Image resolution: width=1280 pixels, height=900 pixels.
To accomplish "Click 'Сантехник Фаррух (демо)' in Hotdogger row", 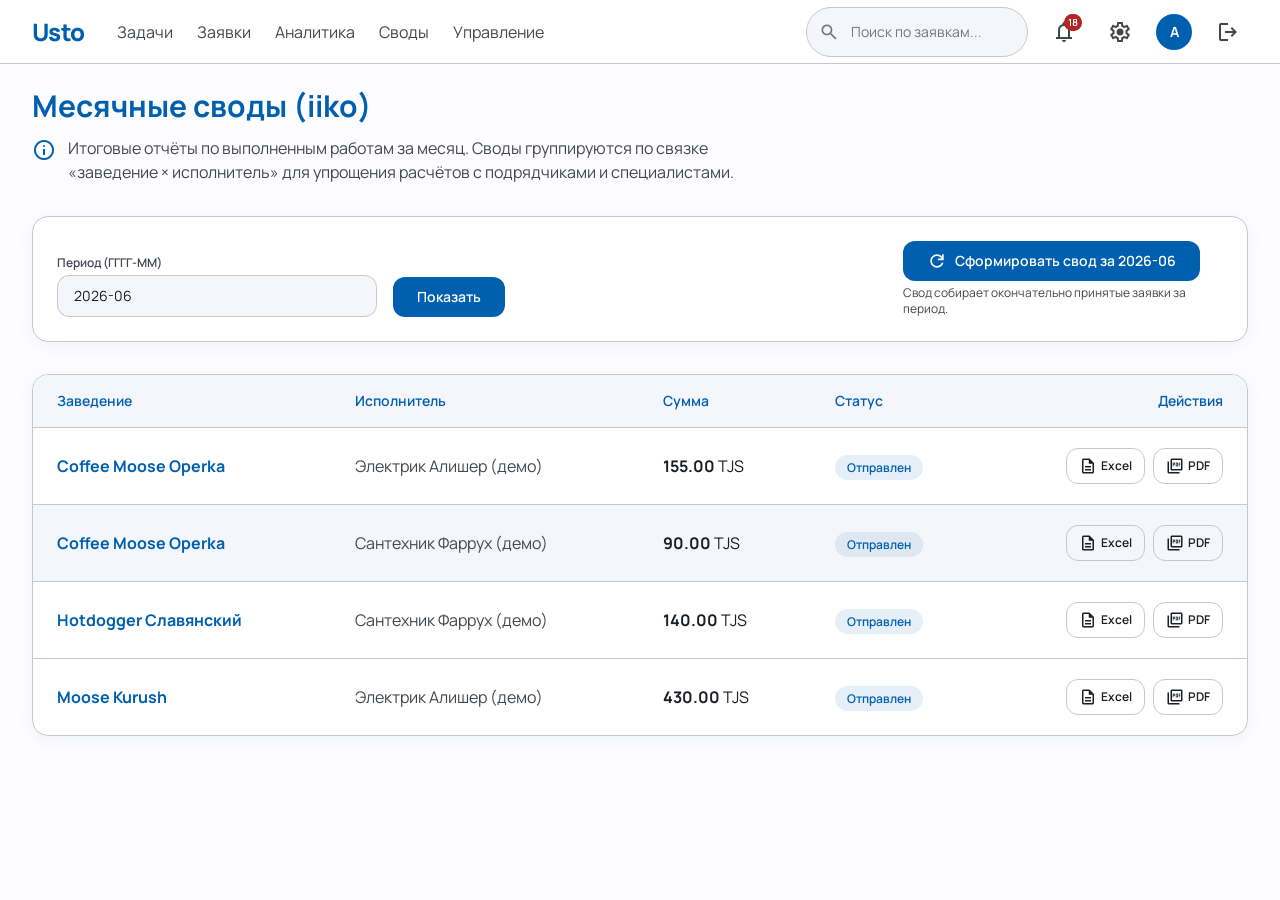I will pyautogui.click(x=451, y=620).
